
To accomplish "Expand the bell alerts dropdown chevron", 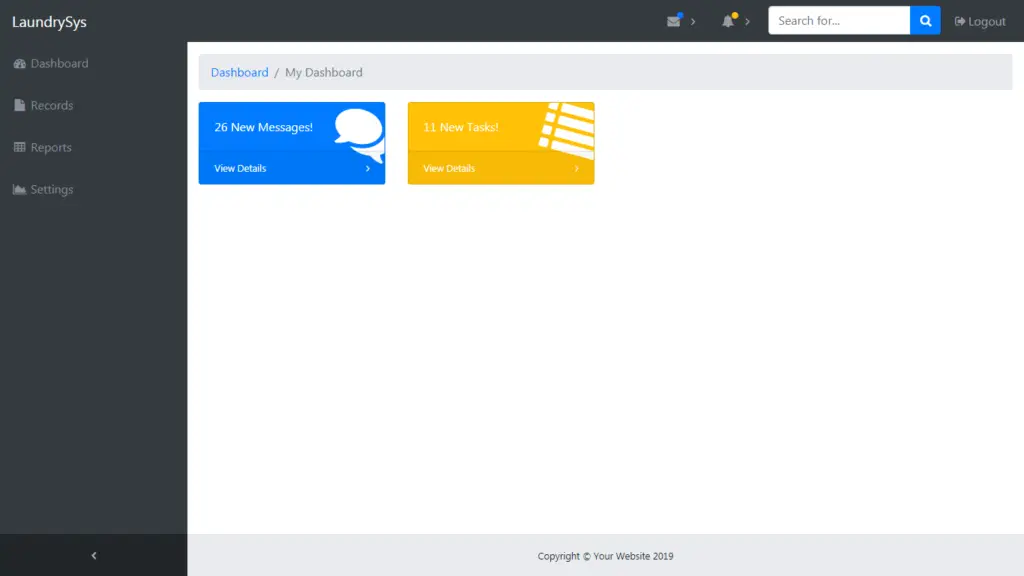I will click(748, 21).
